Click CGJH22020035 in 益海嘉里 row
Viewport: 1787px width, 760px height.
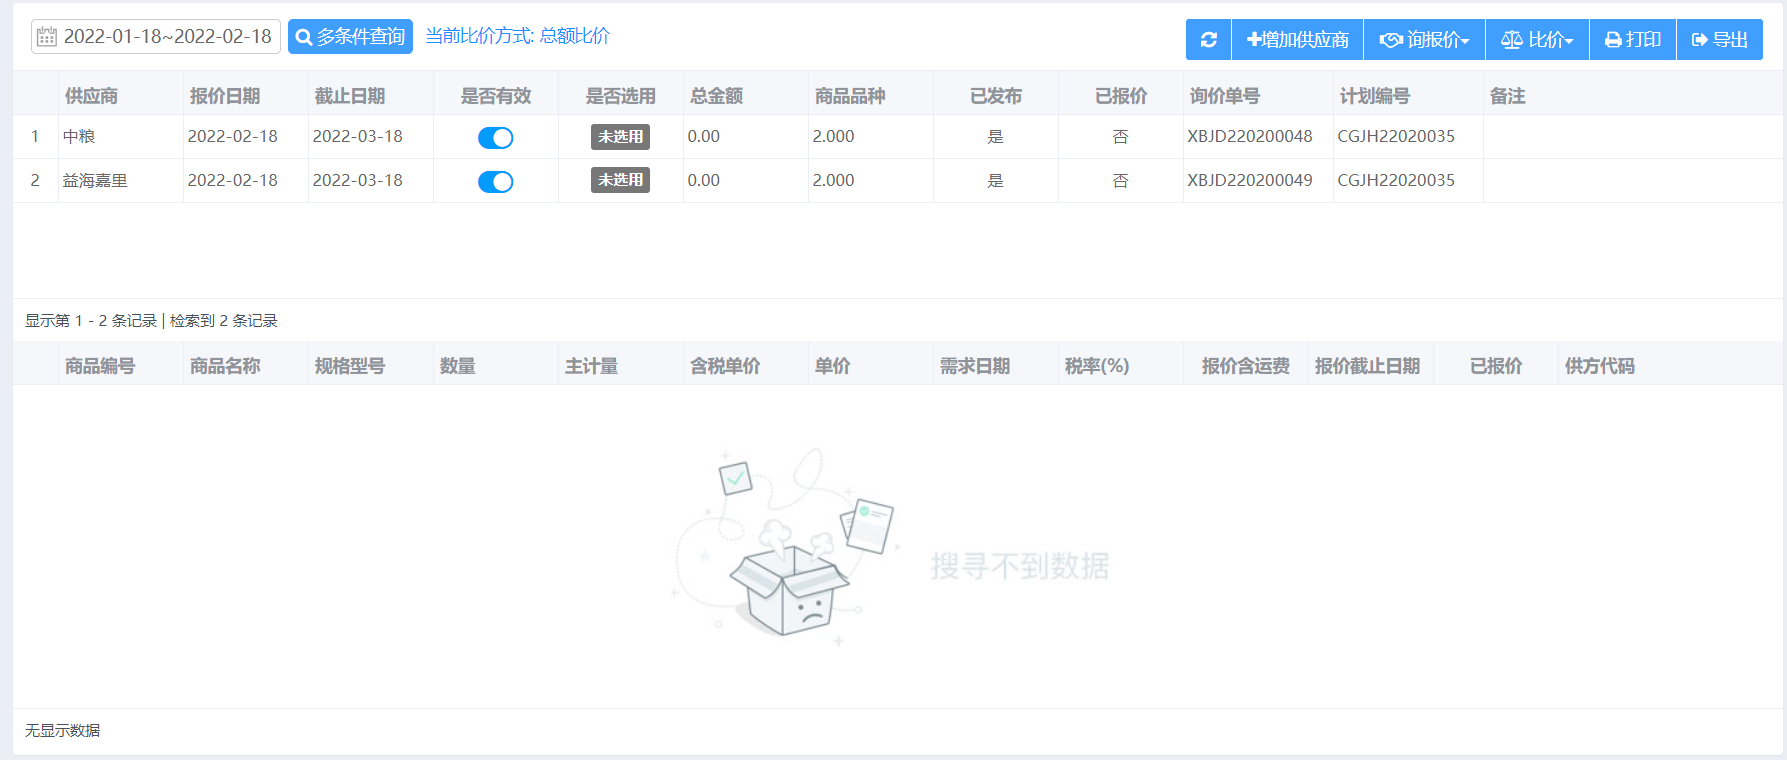pyautogui.click(x=1396, y=181)
